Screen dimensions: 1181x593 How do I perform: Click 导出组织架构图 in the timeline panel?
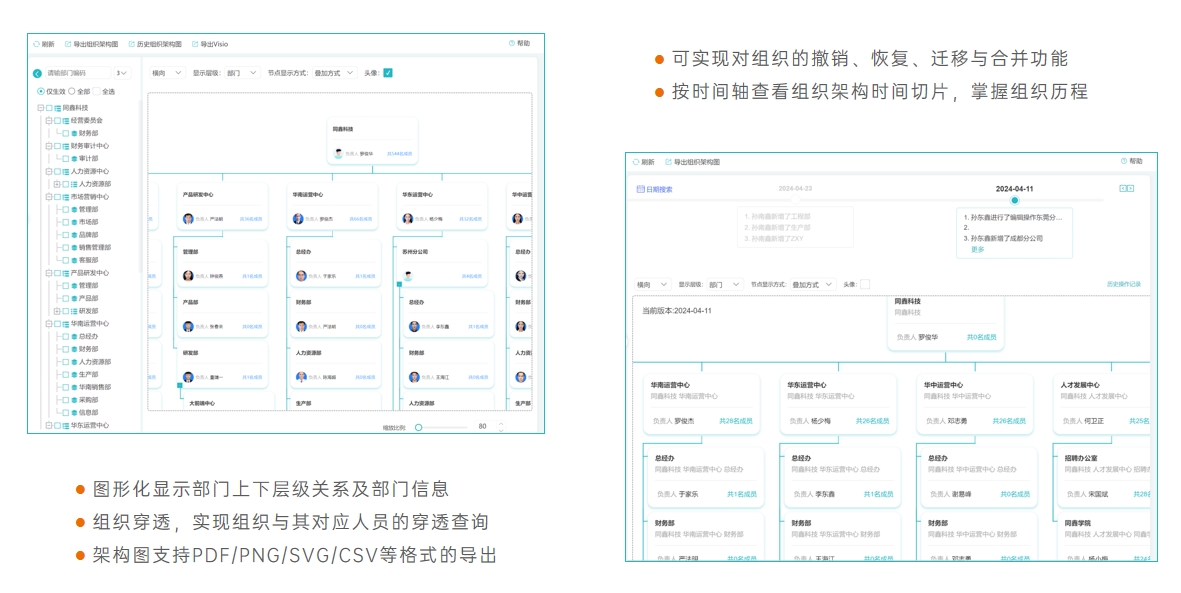(692, 162)
